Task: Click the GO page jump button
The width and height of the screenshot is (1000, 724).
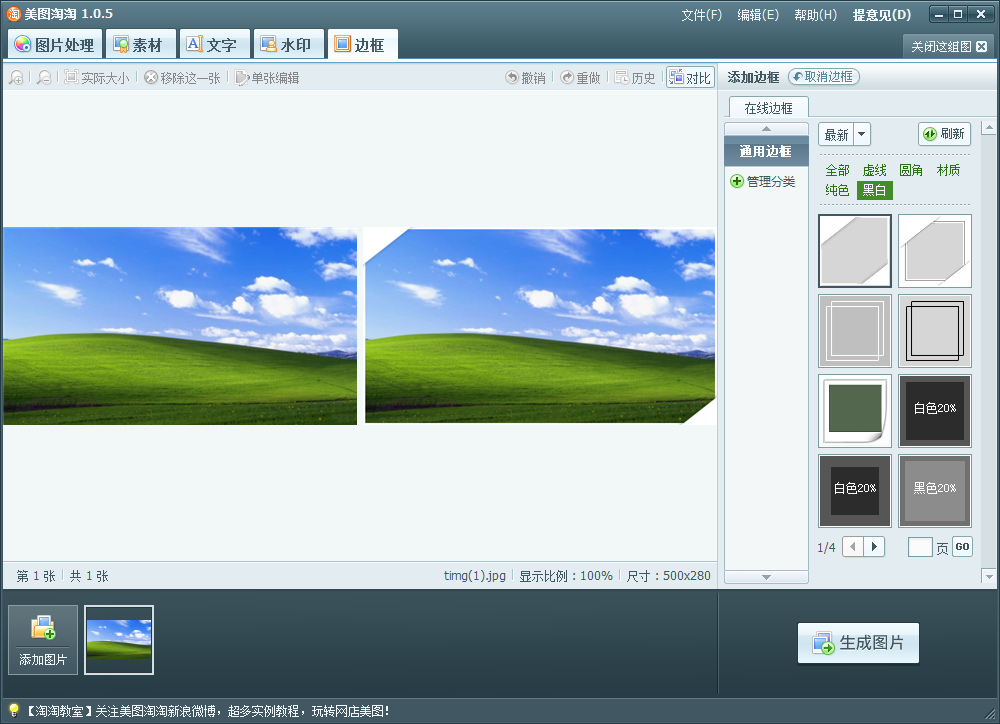Action: (x=962, y=547)
